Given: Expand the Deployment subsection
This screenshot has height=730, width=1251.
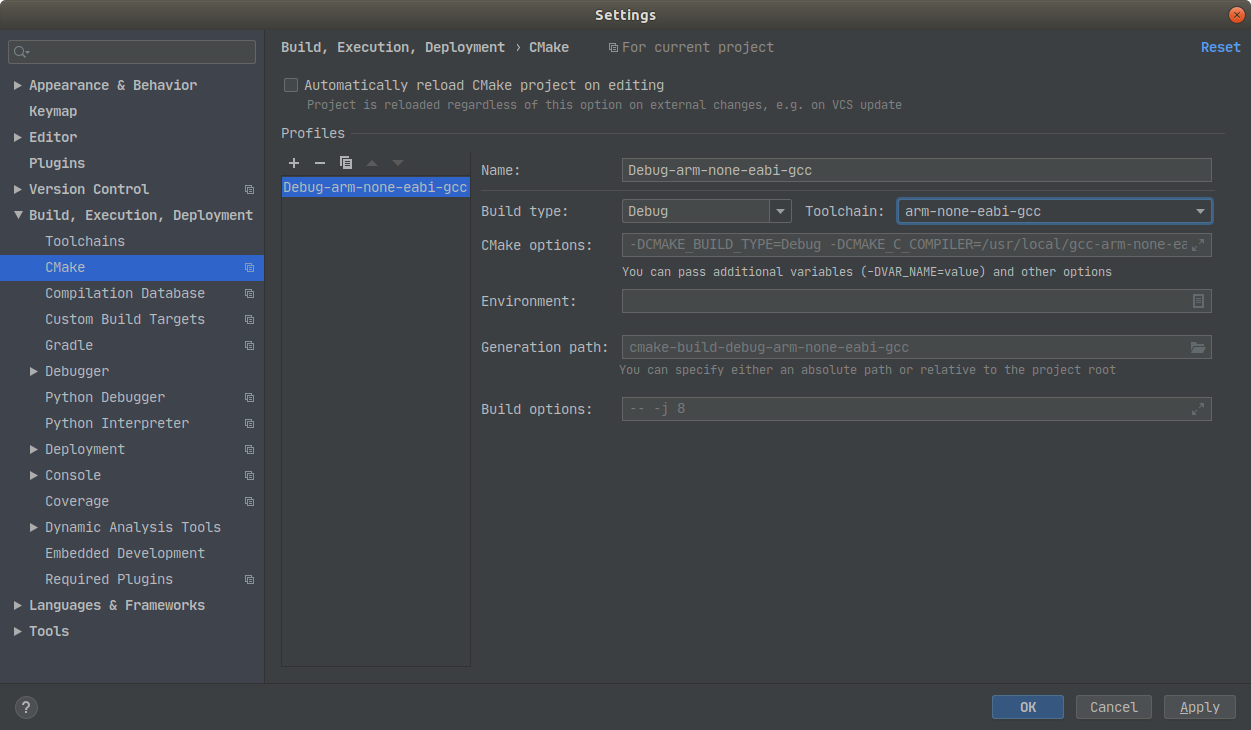Looking at the screenshot, I should (34, 449).
